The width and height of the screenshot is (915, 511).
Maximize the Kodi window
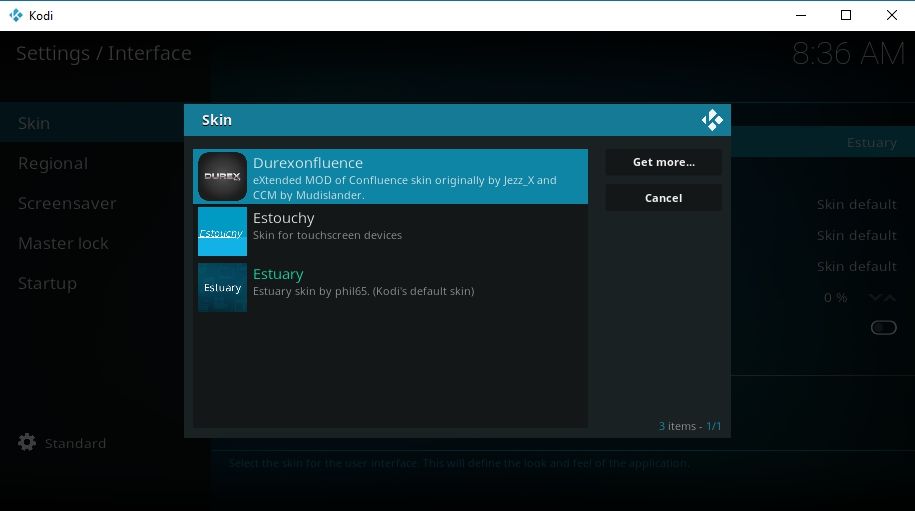click(846, 15)
